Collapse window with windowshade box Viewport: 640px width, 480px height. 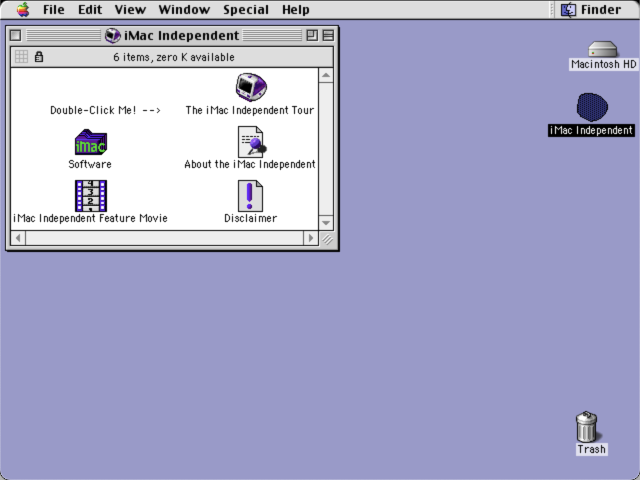coord(328,36)
